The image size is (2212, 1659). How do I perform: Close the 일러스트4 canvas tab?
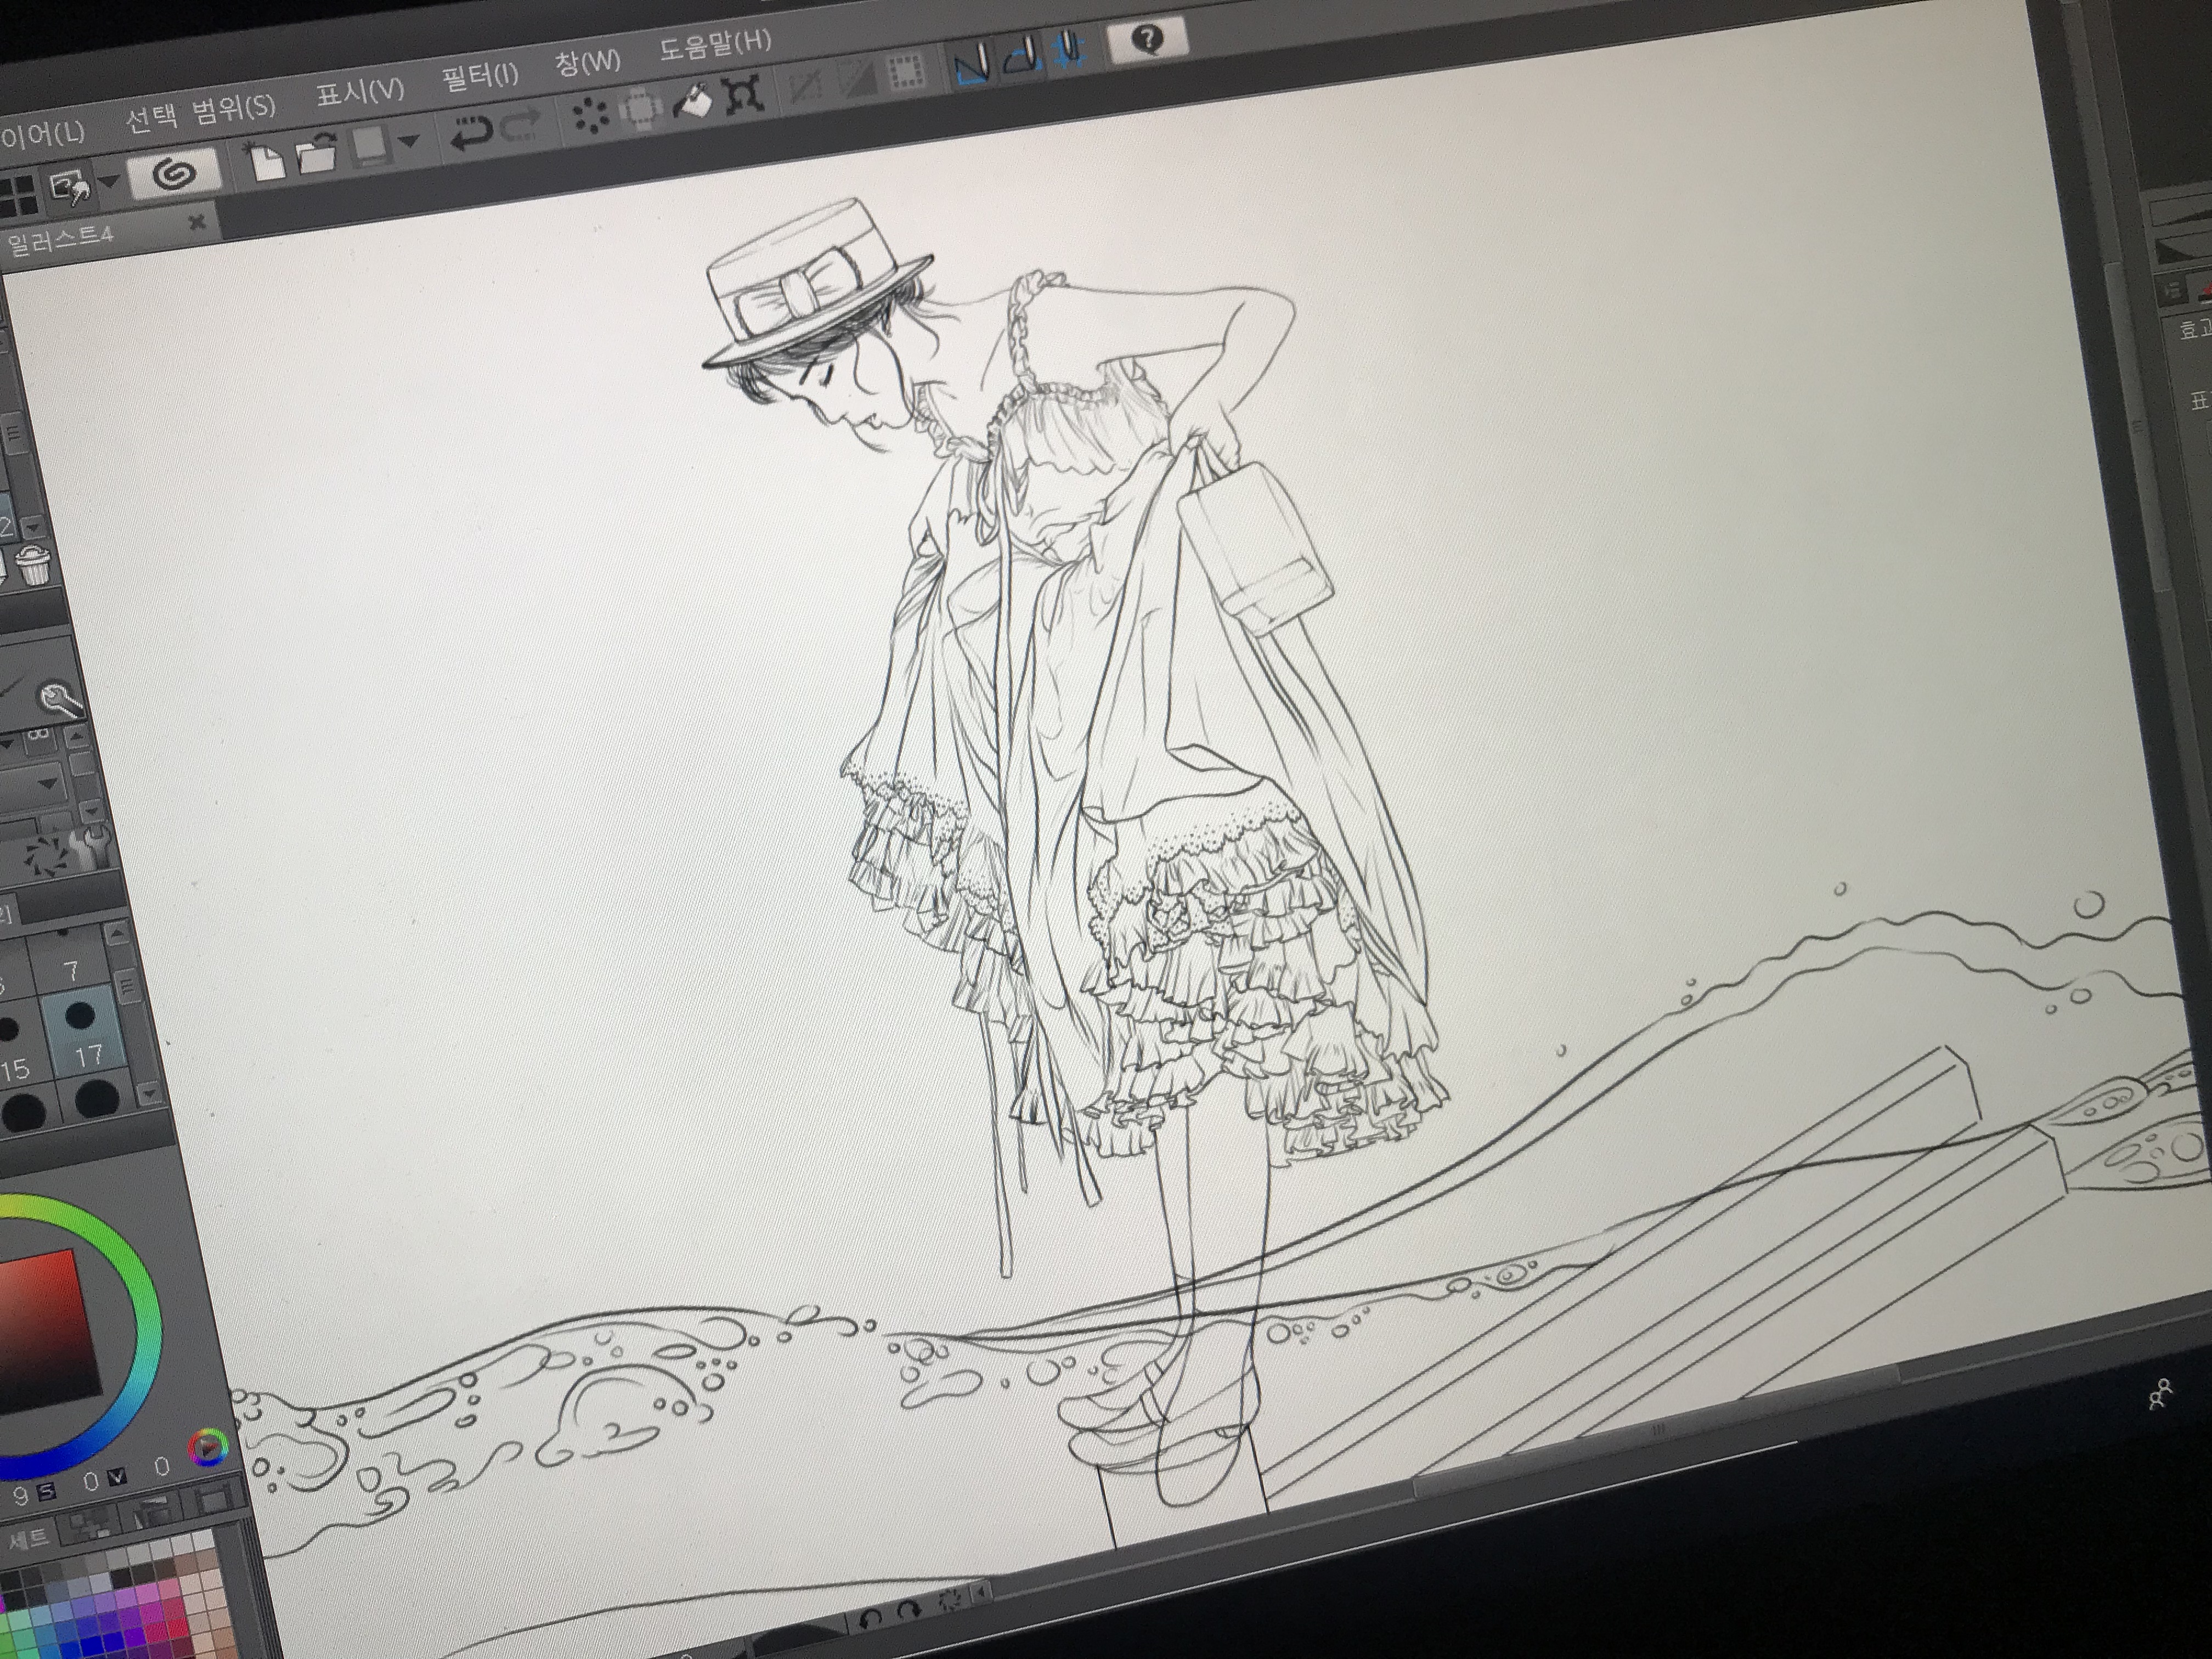[x=197, y=221]
